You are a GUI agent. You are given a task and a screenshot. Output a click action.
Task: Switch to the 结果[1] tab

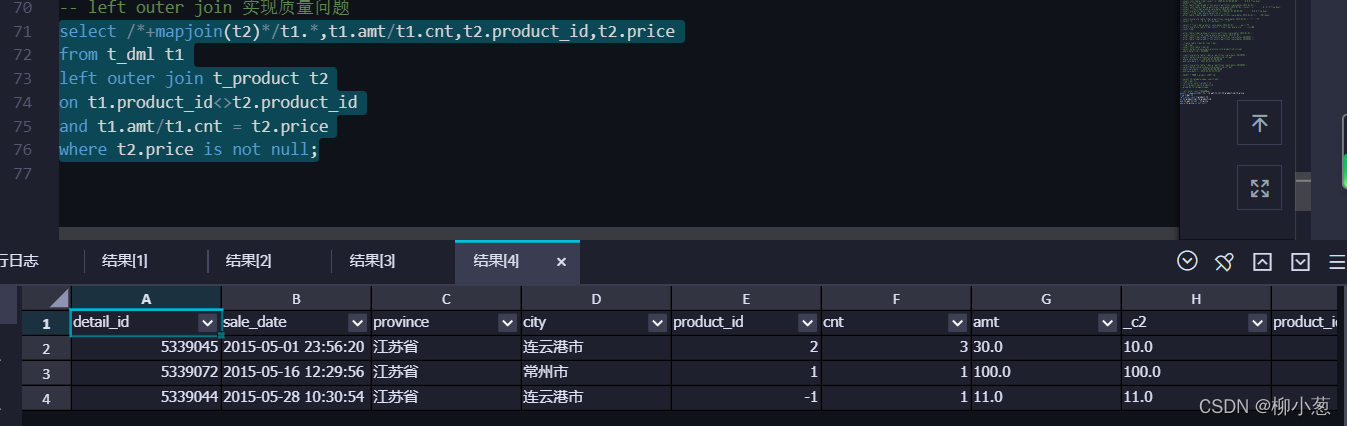125,261
